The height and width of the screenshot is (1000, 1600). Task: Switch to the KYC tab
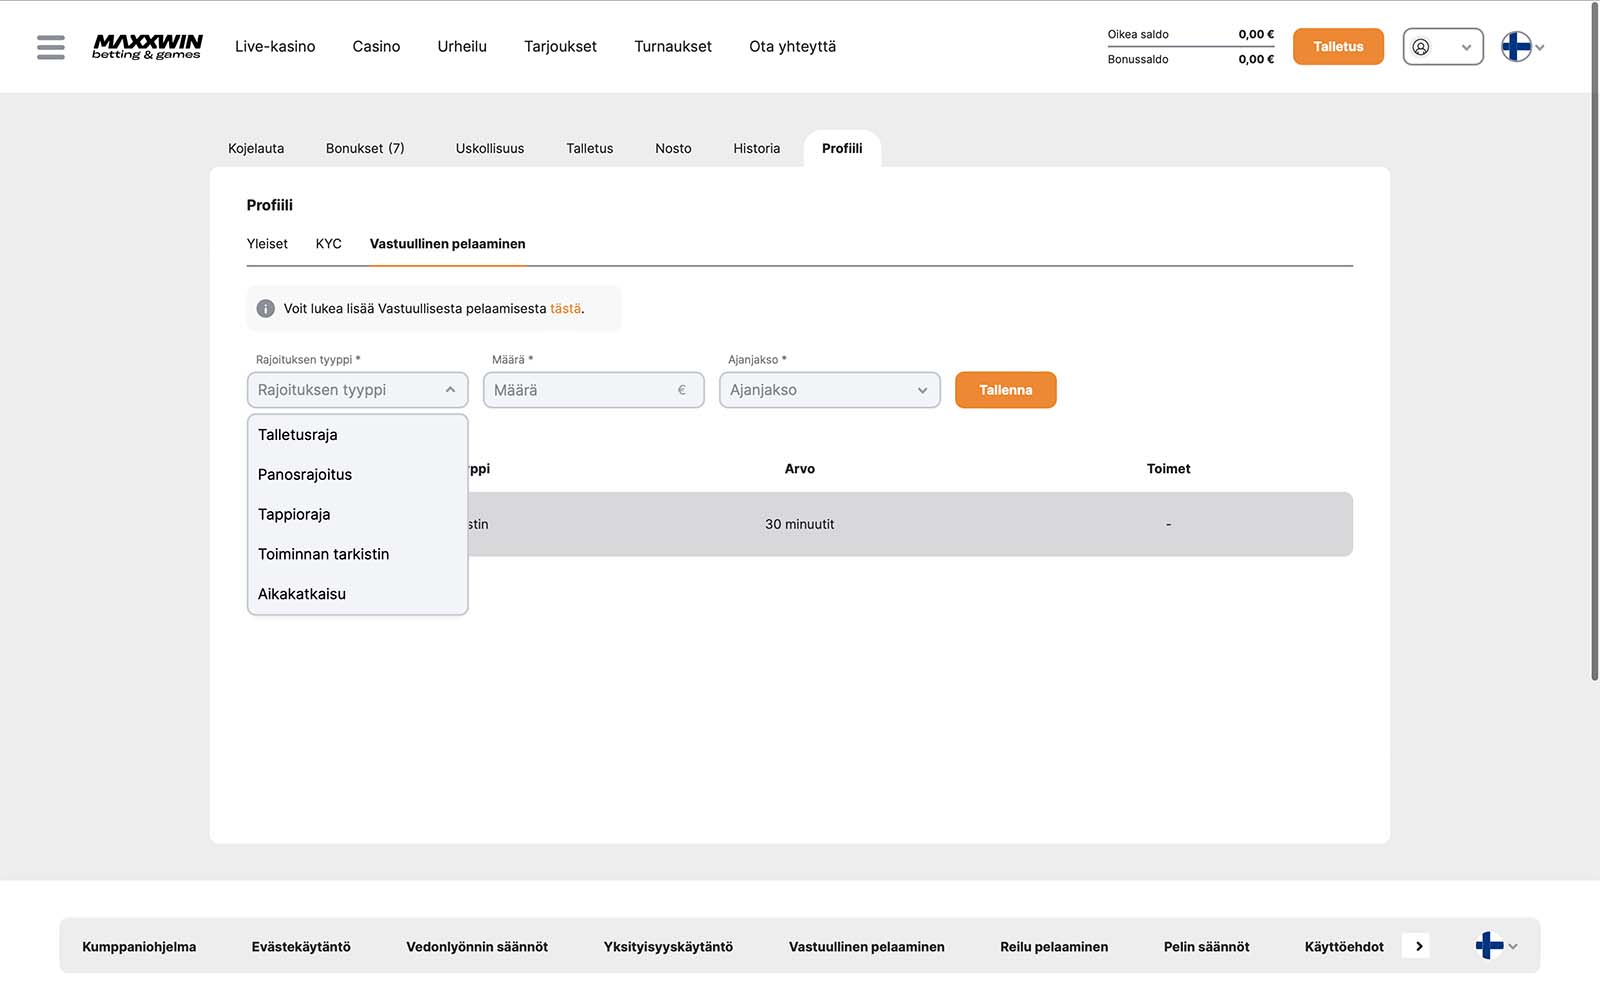click(x=328, y=244)
